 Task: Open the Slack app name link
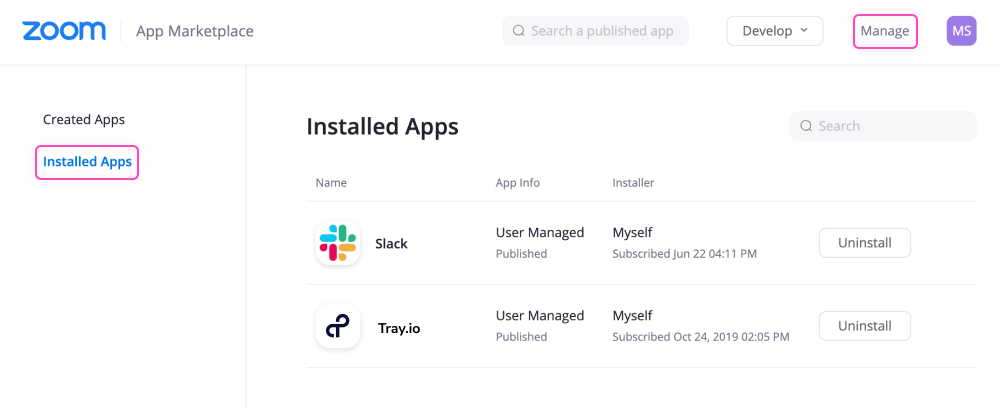click(x=391, y=244)
